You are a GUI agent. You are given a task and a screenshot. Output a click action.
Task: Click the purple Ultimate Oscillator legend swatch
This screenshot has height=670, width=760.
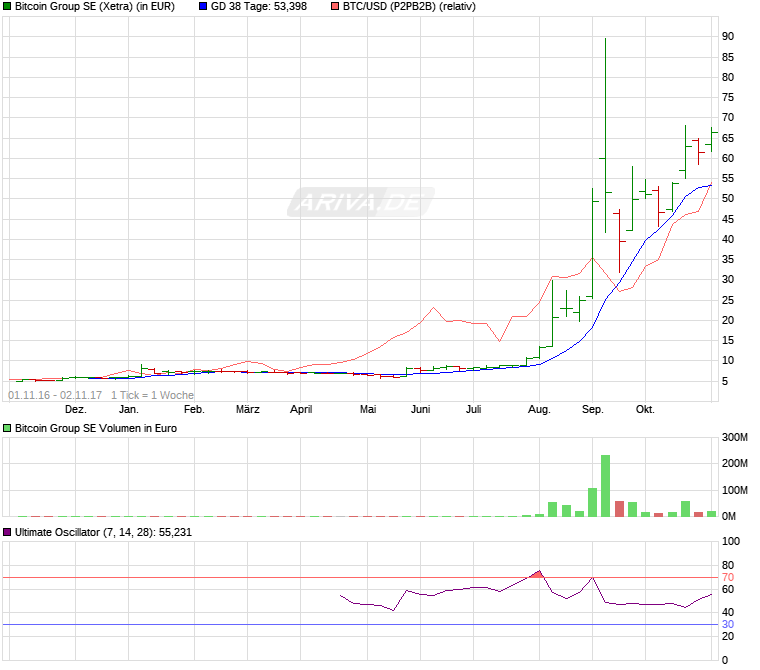[x=7, y=532]
